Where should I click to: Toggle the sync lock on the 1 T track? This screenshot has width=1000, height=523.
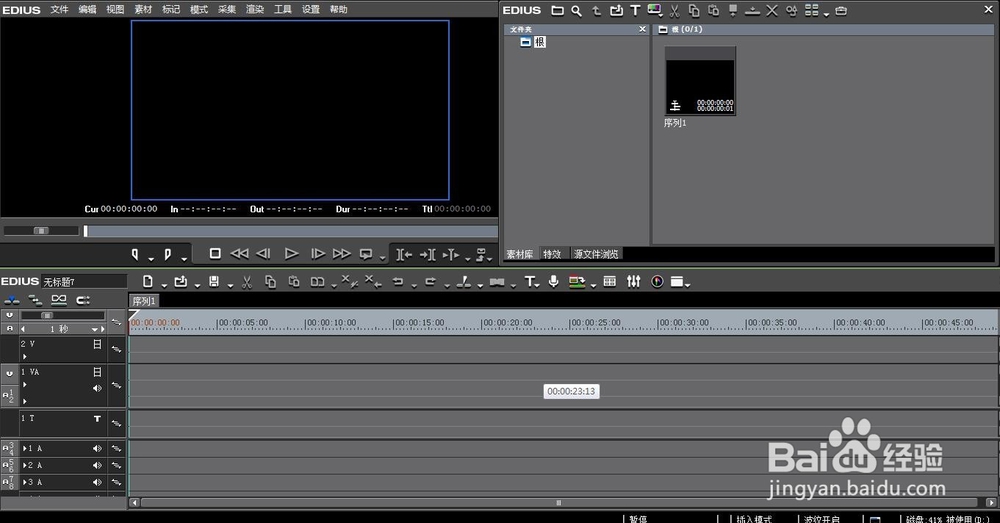(116, 423)
